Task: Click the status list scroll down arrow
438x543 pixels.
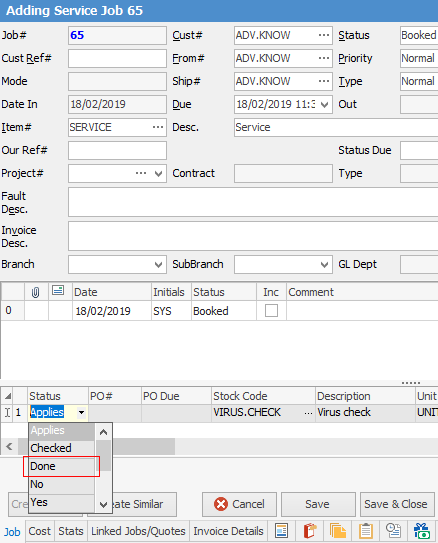Action: [x=104, y=505]
